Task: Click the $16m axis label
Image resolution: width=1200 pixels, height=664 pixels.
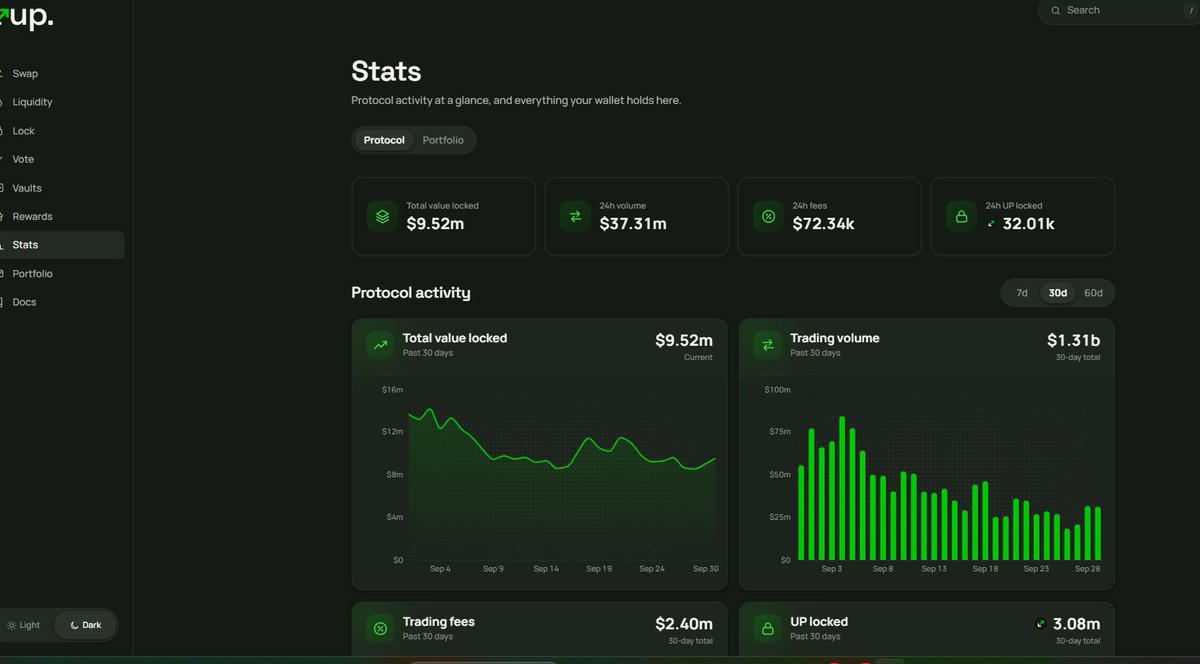Action: click(x=392, y=389)
